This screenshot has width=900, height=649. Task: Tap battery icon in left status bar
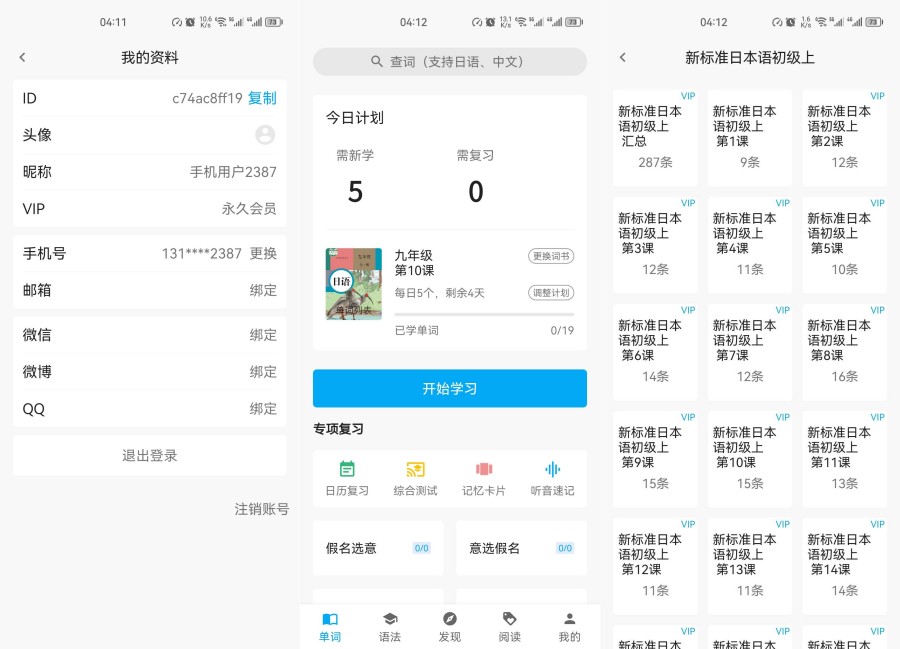pyautogui.click(x=274, y=22)
